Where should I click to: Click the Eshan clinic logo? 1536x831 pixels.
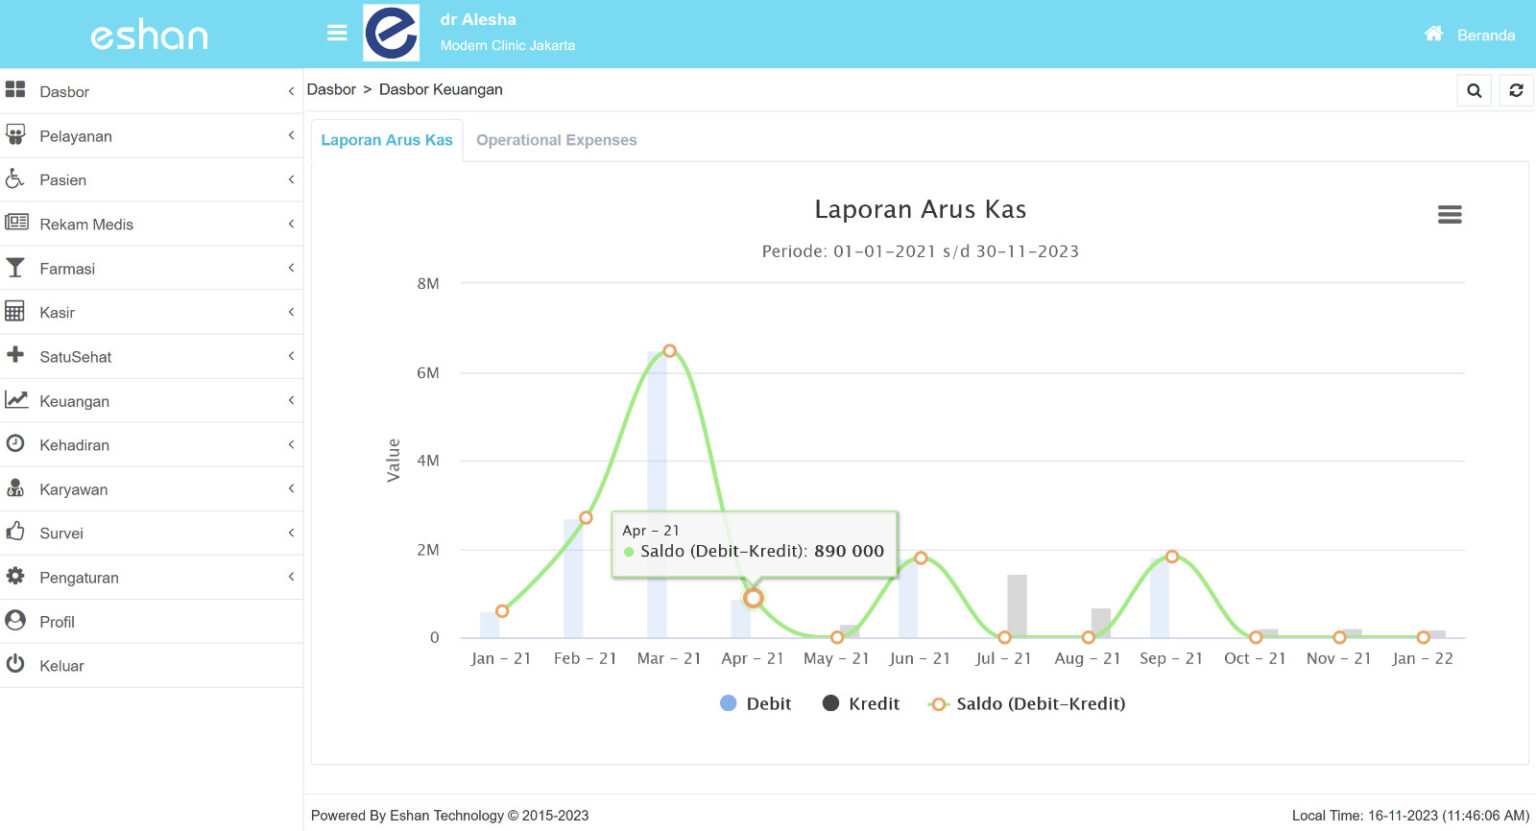pos(391,33)
